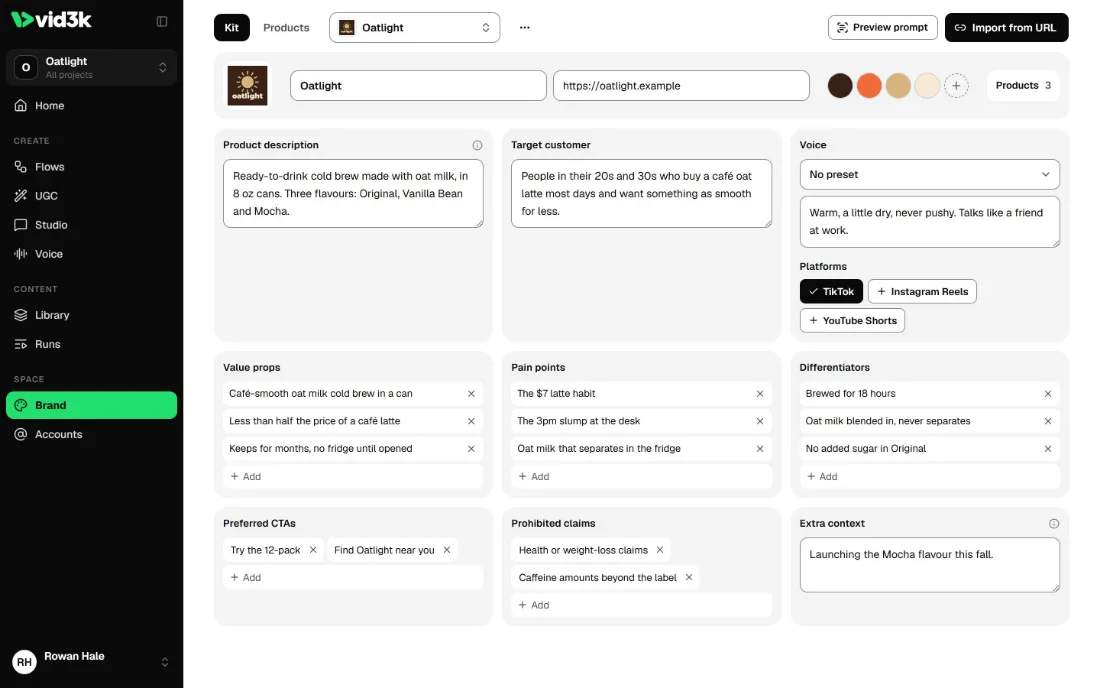
Task: Open Accounts in the sidebar
Action: coord(91,435)
